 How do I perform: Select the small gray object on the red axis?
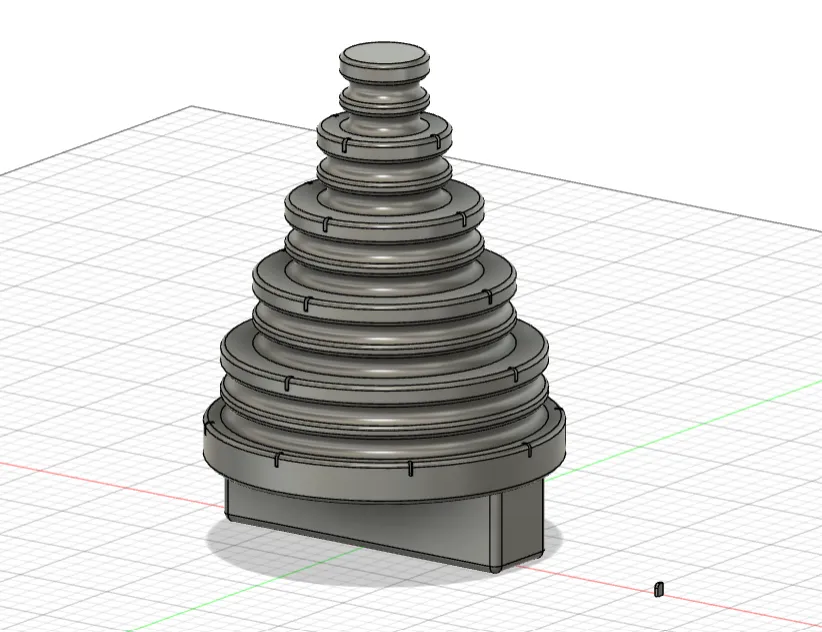click(x=659, y=589)
